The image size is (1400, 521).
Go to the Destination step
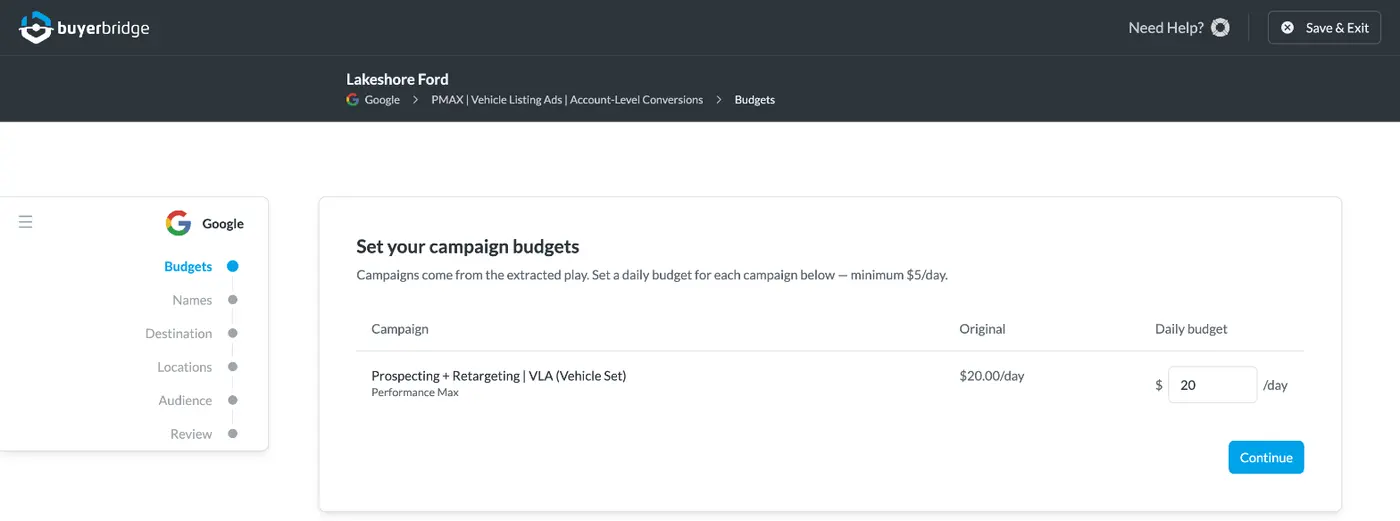pos(179,334)
